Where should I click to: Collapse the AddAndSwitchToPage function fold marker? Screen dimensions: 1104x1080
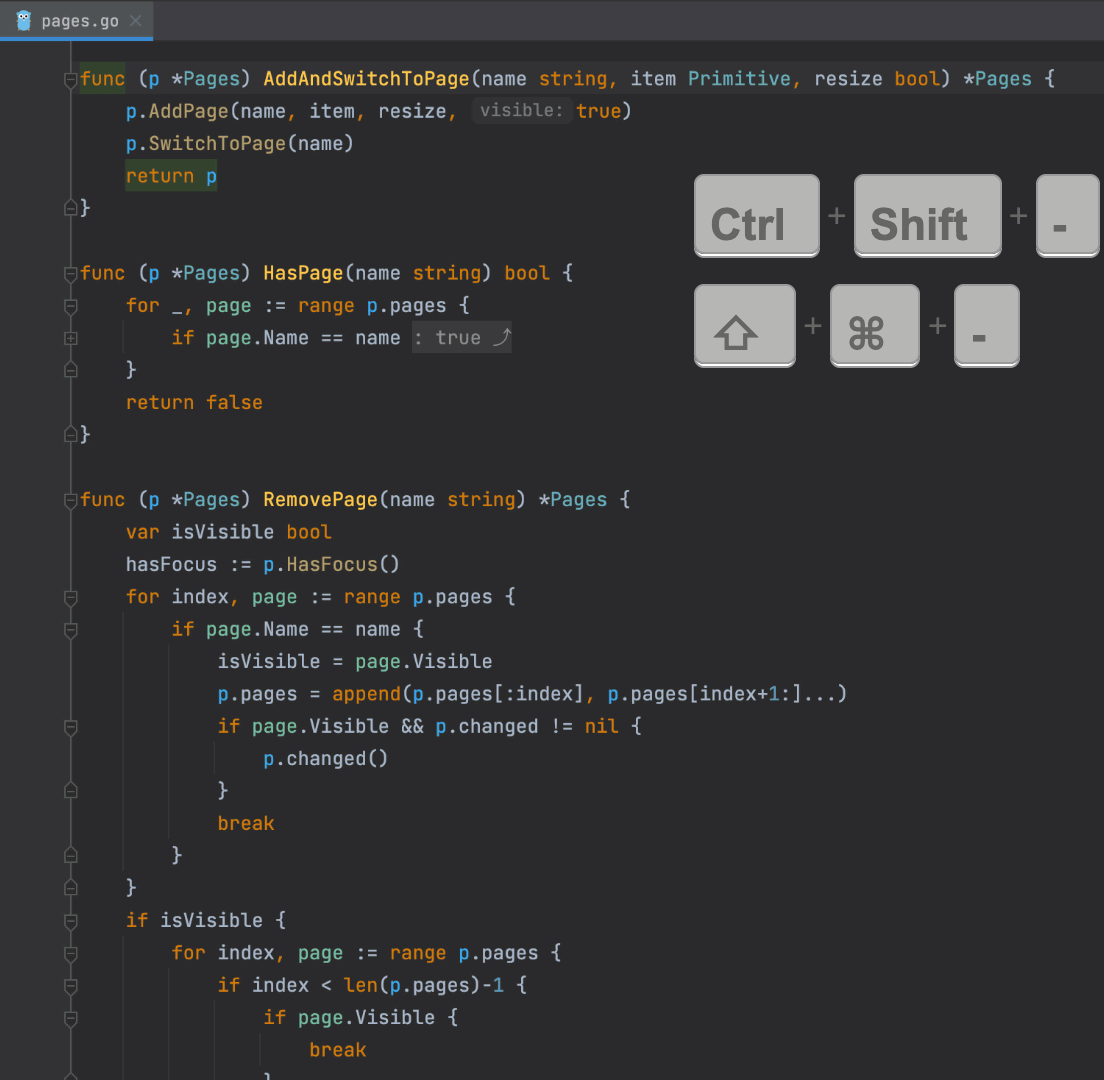(70, 79)
